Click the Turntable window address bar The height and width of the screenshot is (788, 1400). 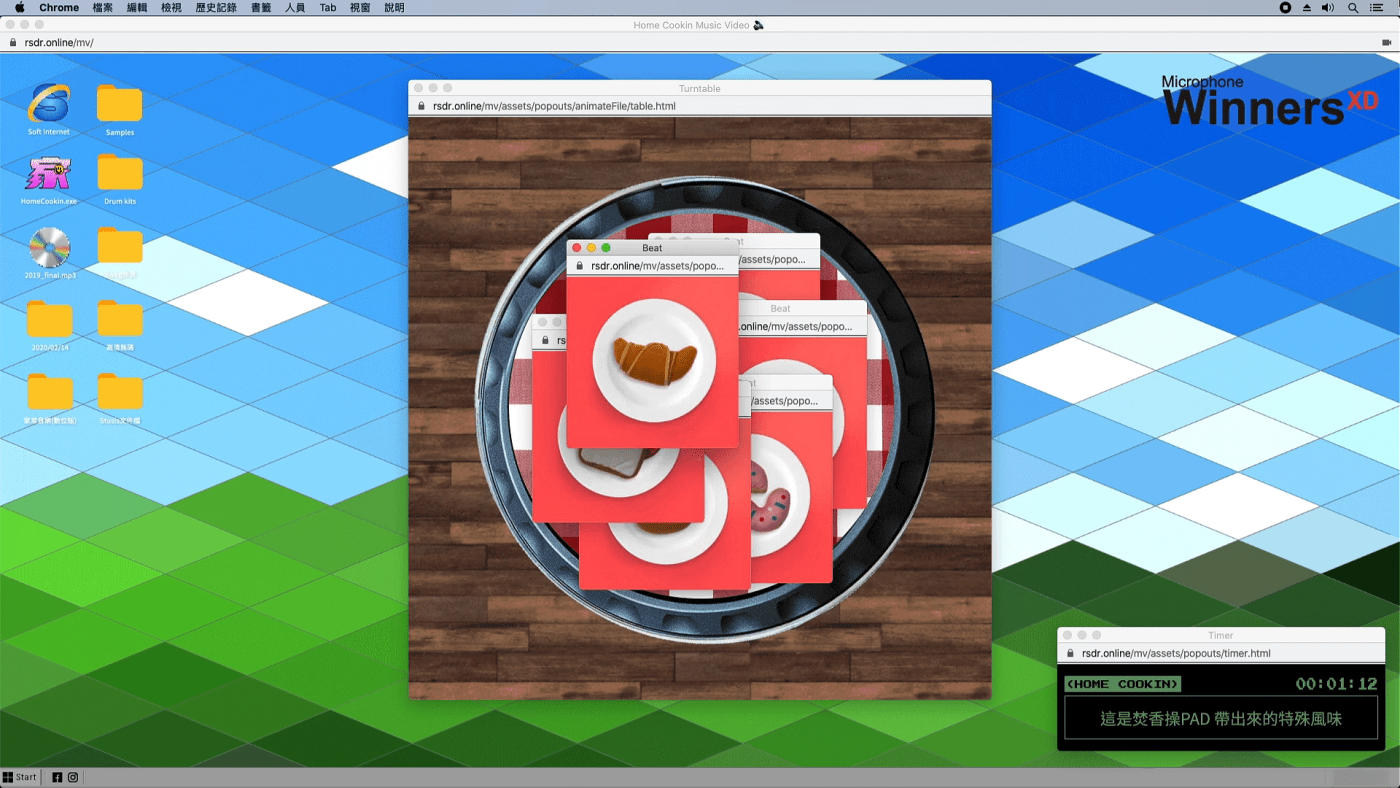[700, 106]
